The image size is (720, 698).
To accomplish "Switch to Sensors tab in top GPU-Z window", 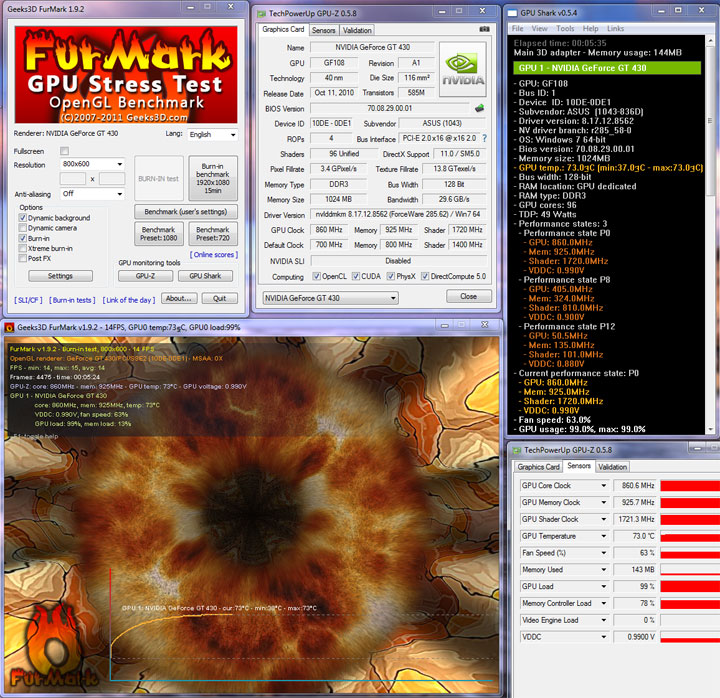I will point(324,30).
